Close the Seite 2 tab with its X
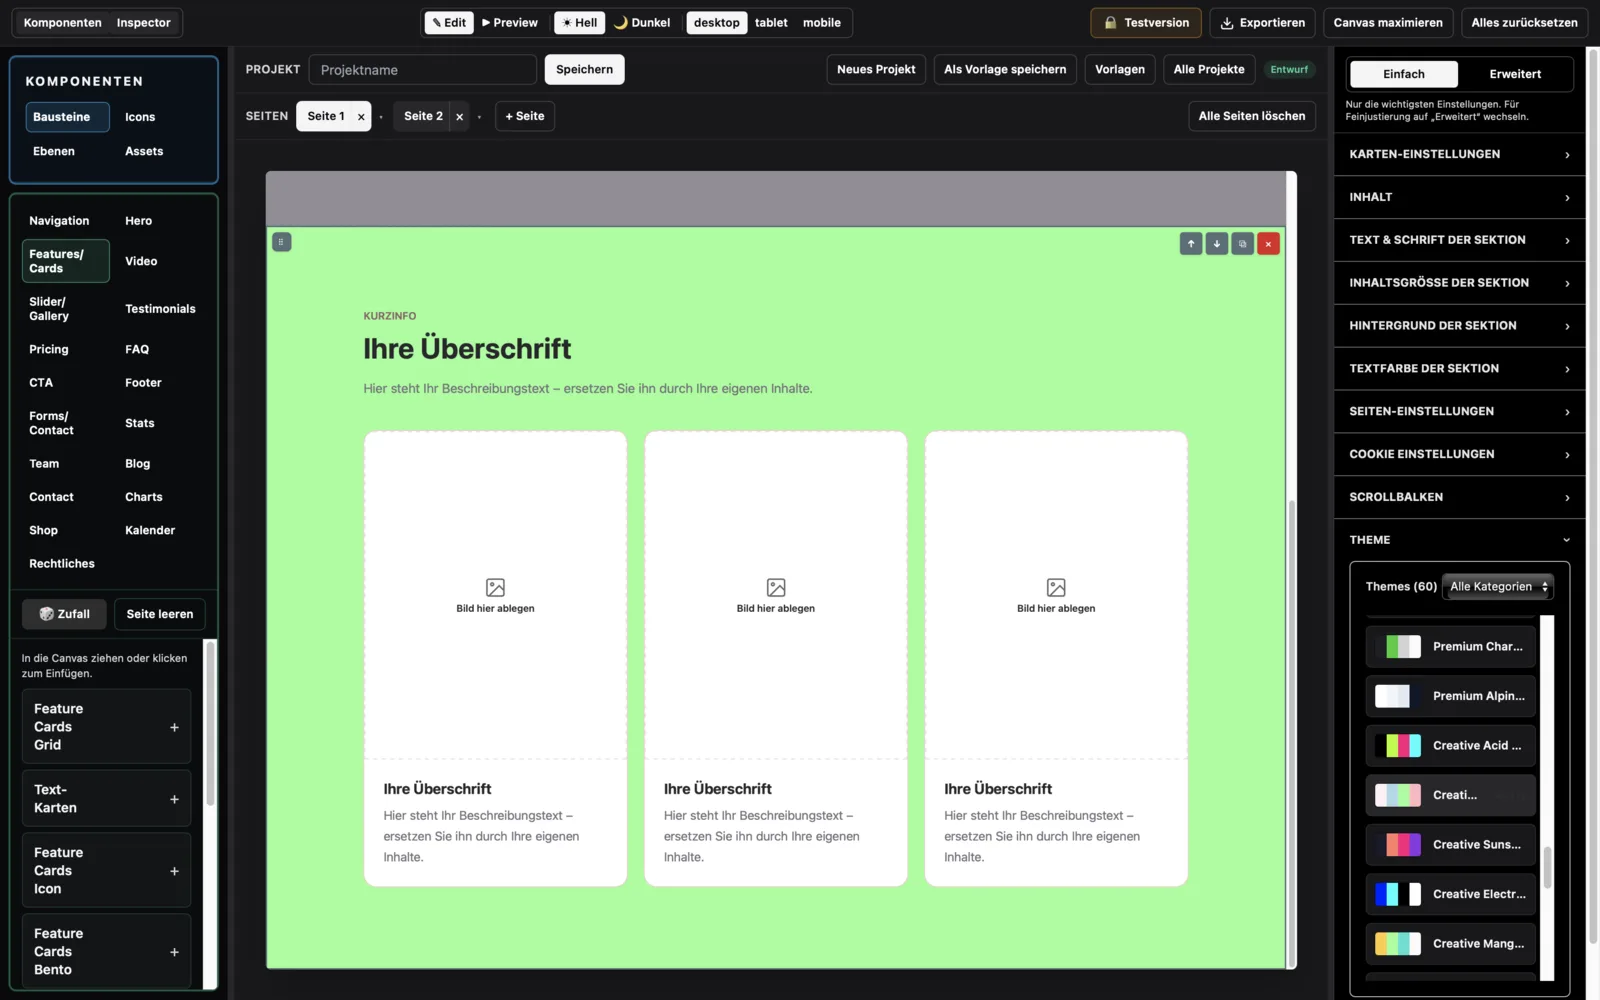 click(x=459, y=117)
